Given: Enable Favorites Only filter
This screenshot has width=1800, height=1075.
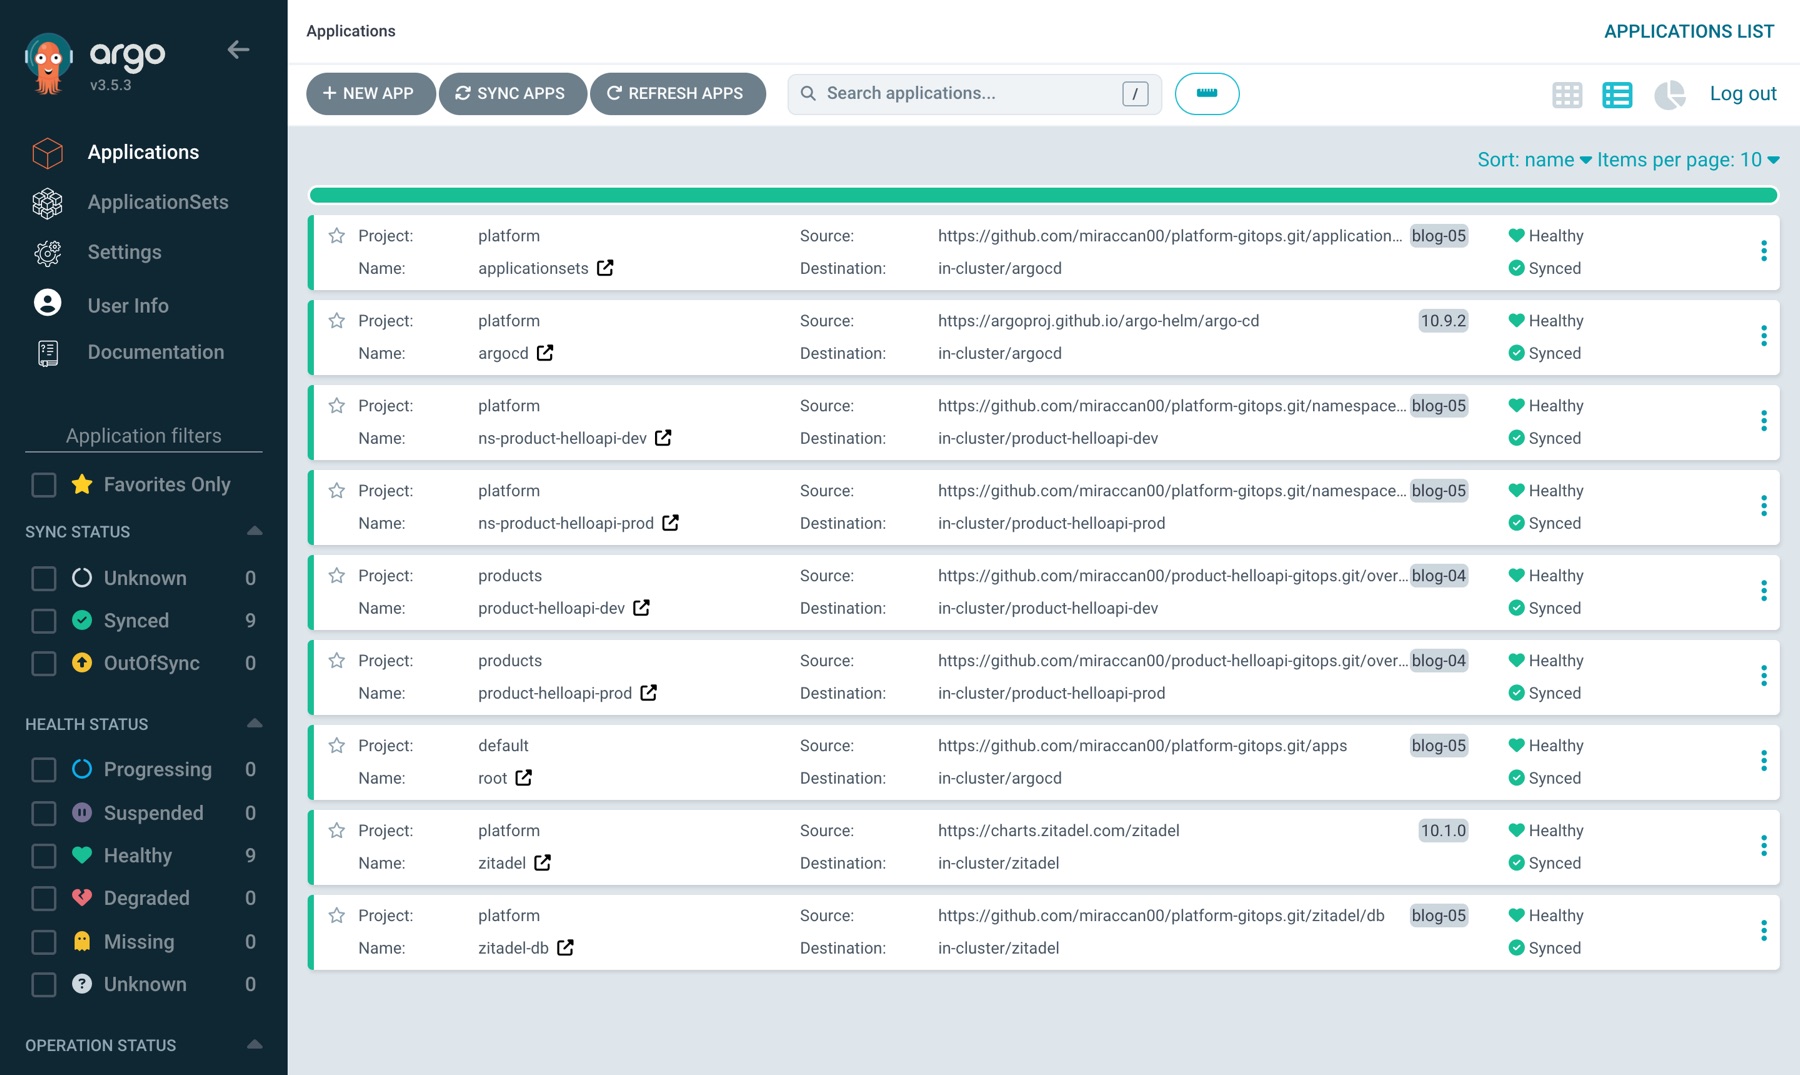Looking at the screenshot, I should (44, 485).
